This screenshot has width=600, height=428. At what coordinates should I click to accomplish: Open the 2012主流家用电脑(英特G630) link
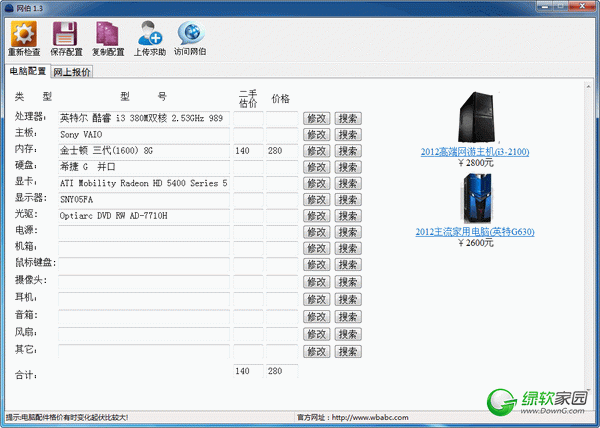coord(475,232)
